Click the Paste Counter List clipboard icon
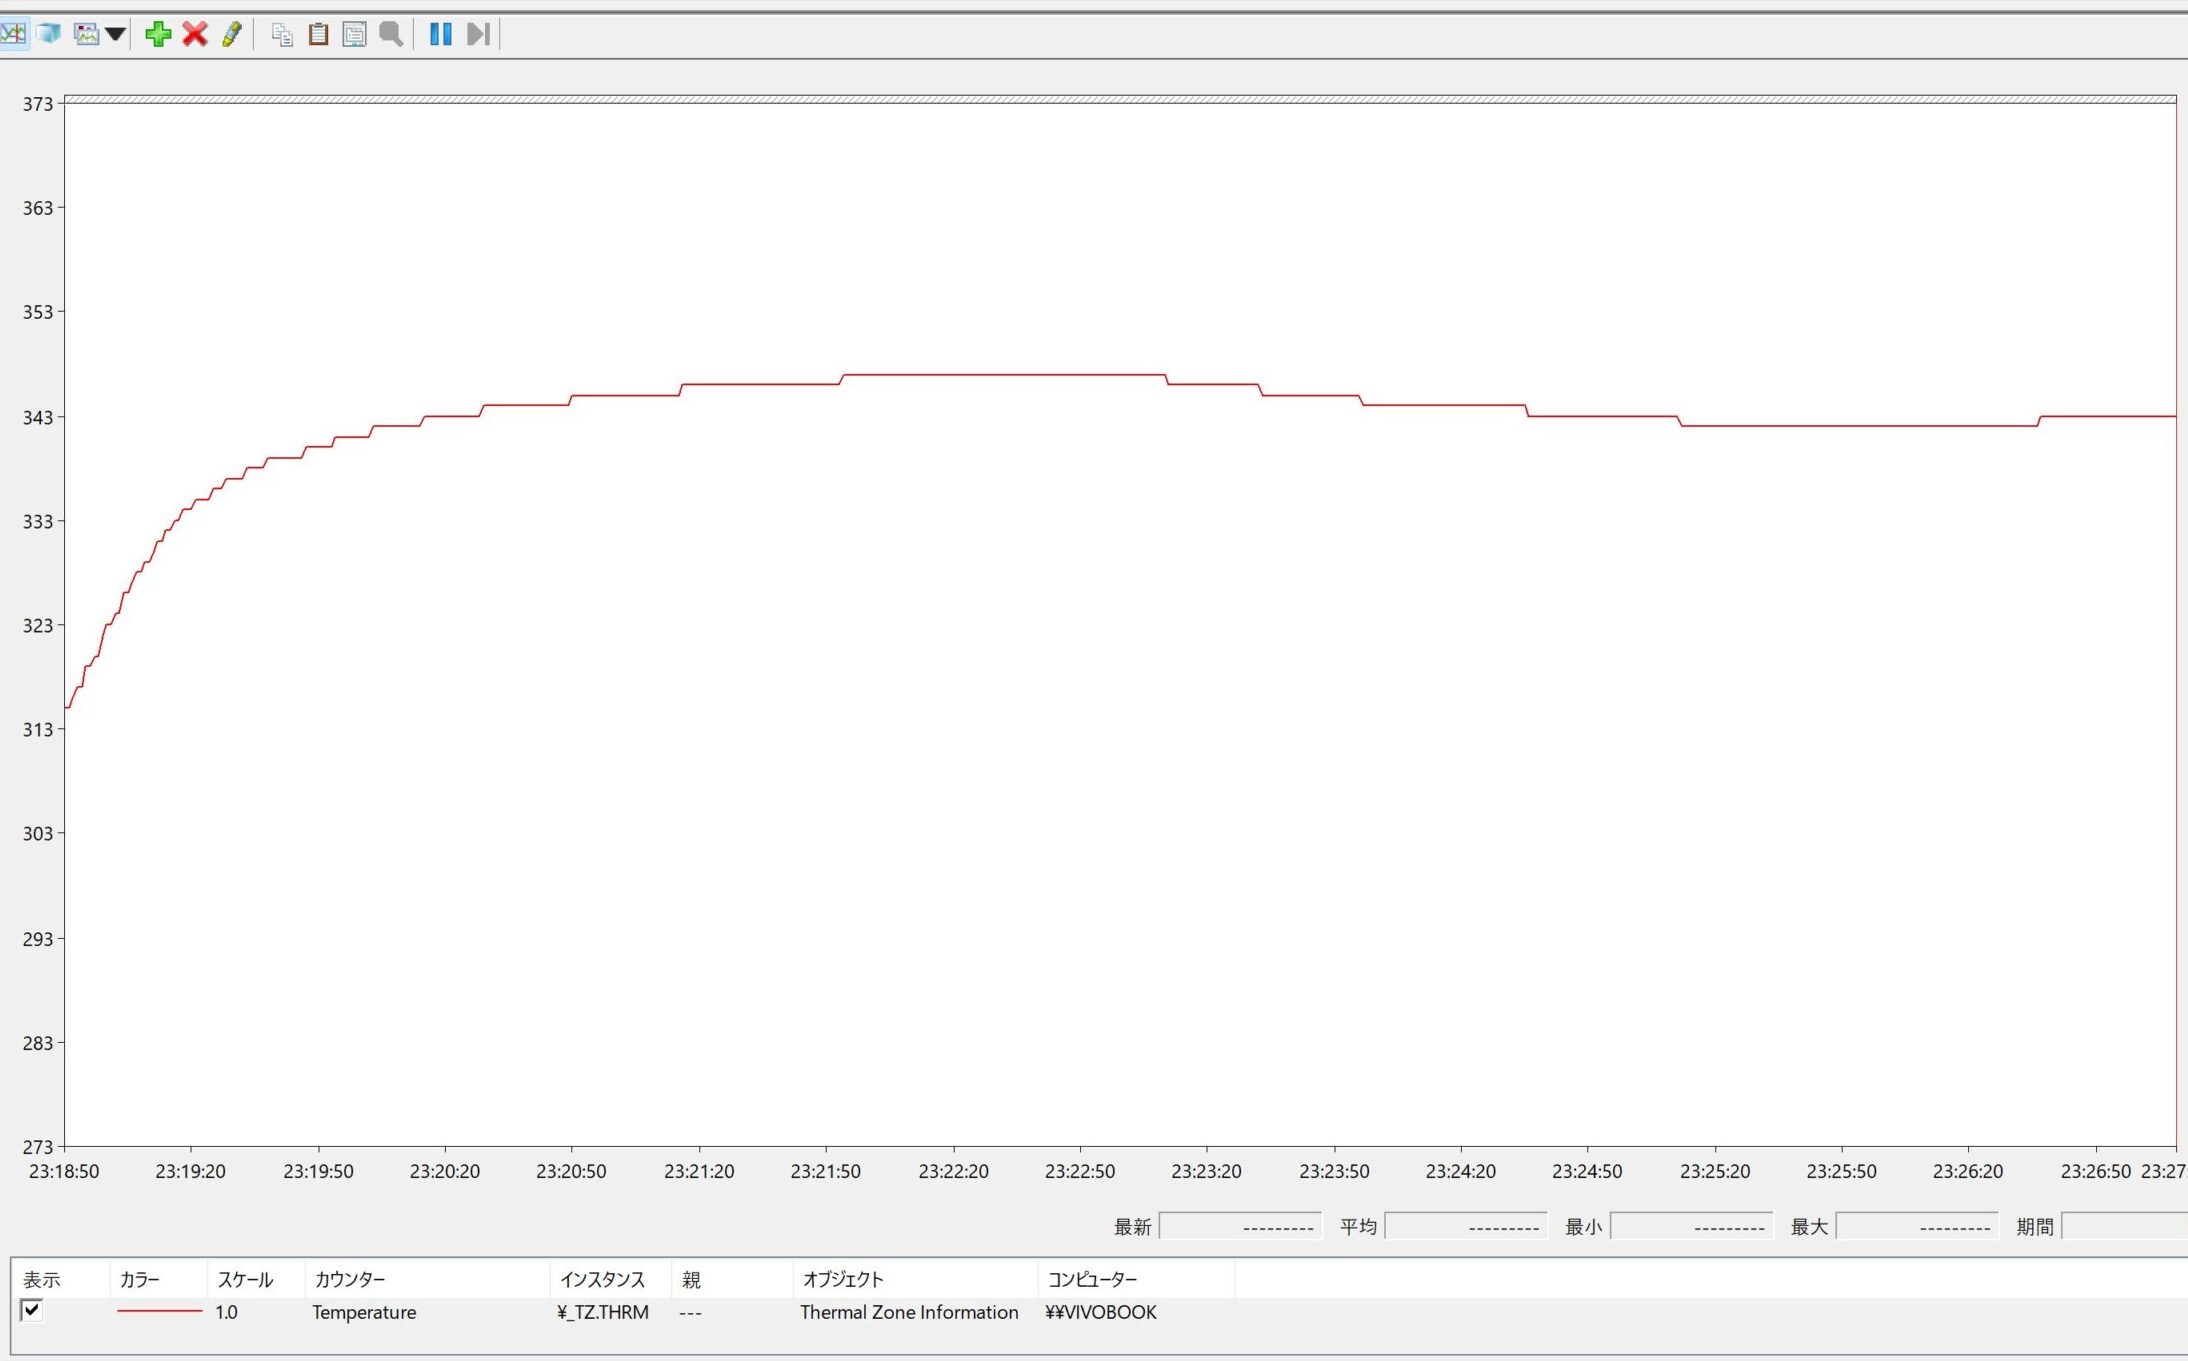 [x=318, y=34]
